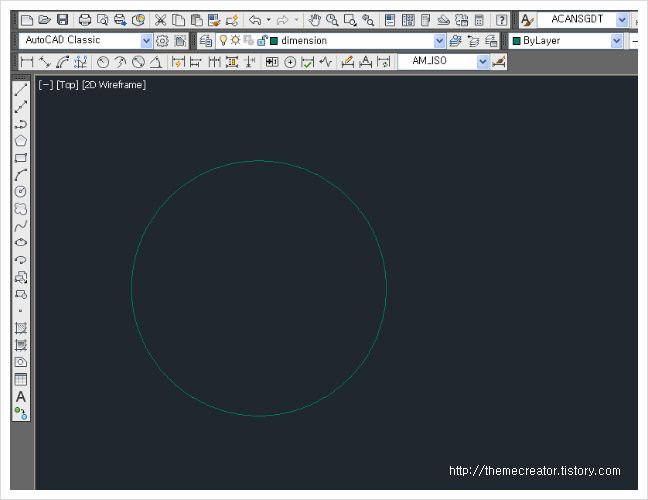
Task: Select the Angular dimension tool
Action: (156, 62)
